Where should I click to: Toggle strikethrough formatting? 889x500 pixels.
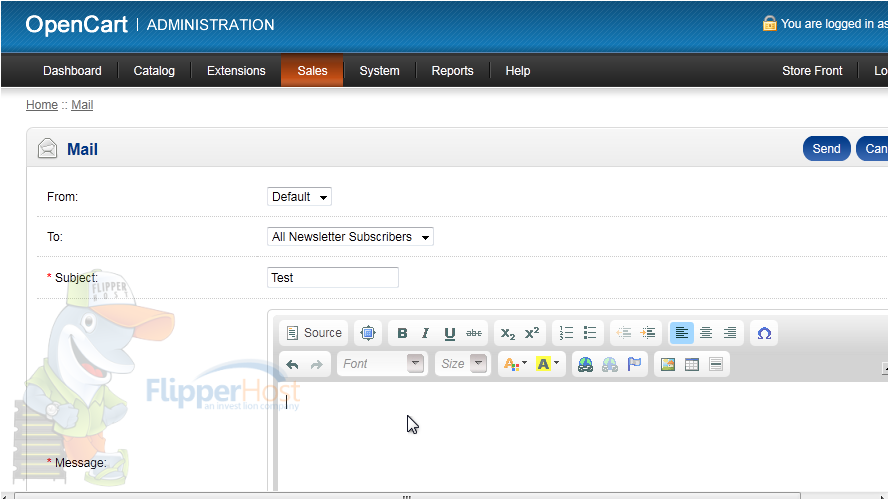click(x=473, y=333)
